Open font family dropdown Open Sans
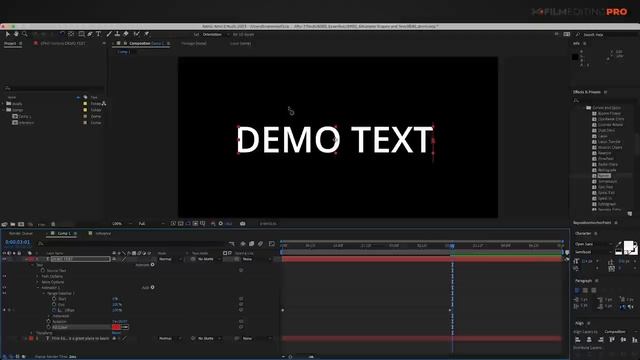640x360 pixels. click(593, 244)
